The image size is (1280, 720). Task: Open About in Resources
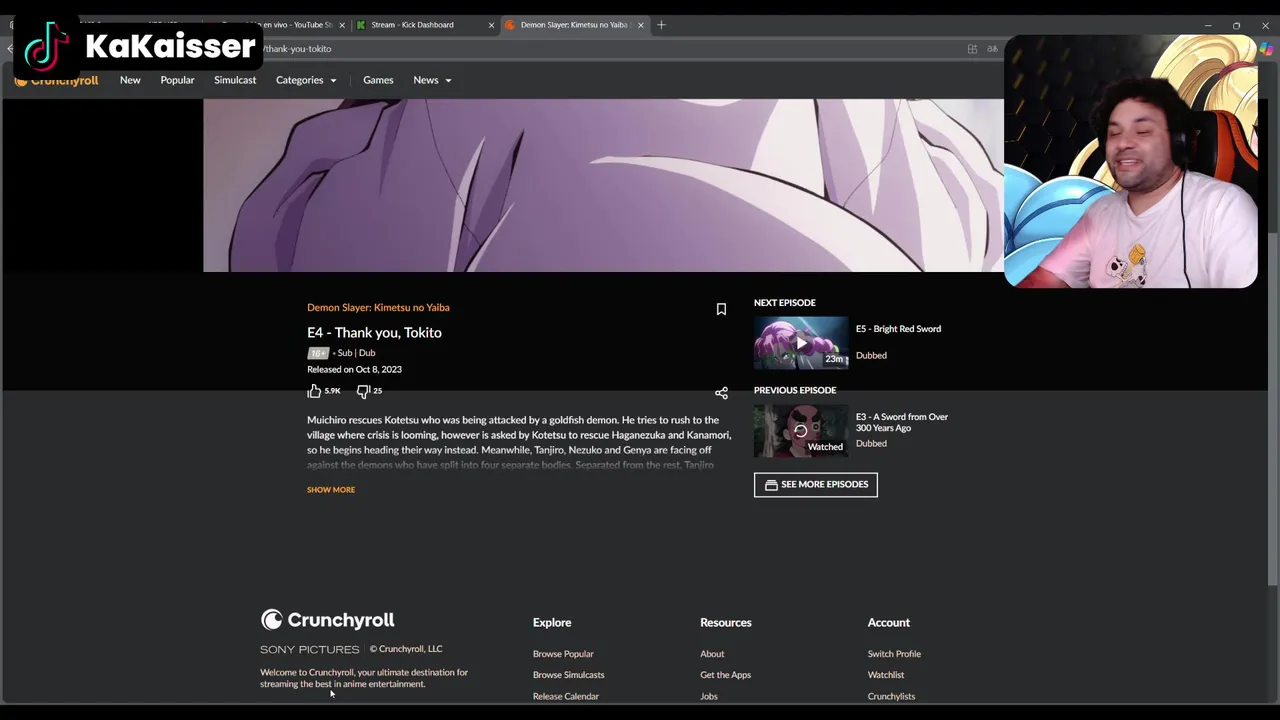tap(712, 654)
